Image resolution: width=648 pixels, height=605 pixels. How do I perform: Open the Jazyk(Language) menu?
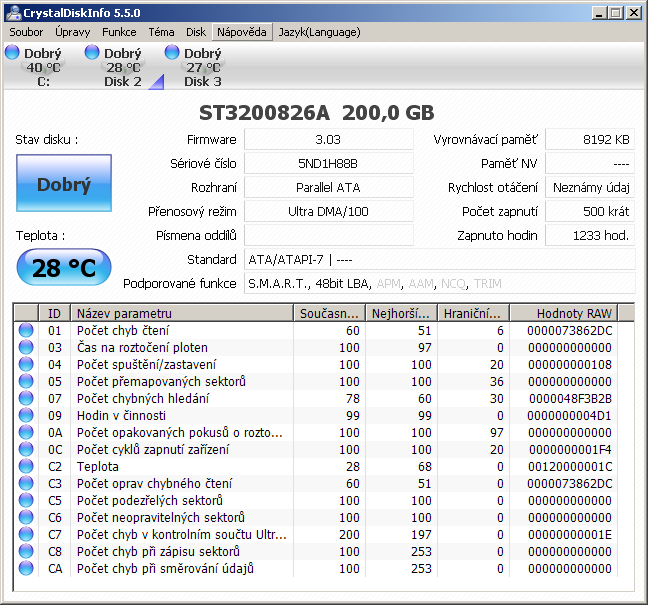point(319,32)
